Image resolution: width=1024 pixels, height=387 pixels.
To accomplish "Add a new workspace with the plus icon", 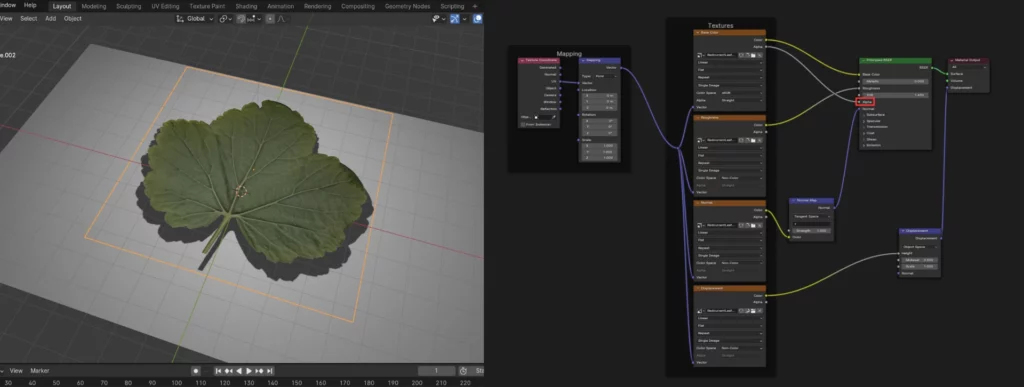I will (475, 6).
